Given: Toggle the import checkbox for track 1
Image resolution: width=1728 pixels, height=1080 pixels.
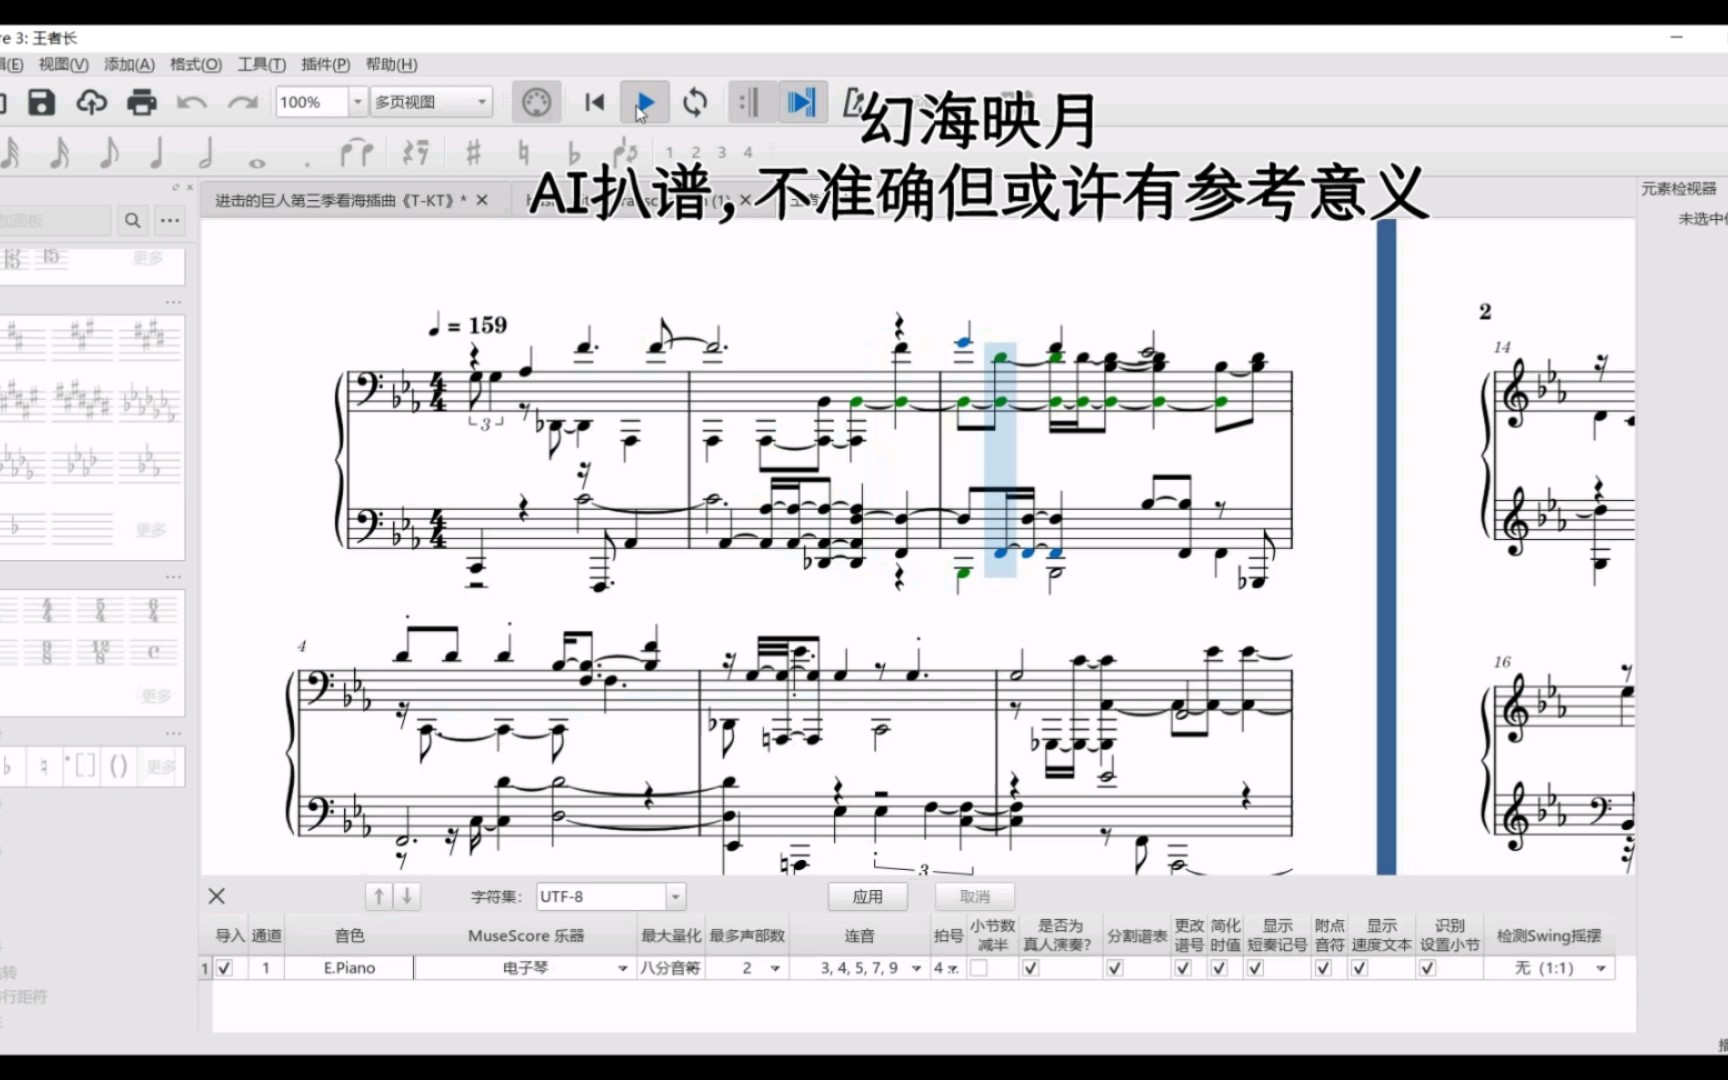Looking at the screenshot, I should (x=224, y=968).
